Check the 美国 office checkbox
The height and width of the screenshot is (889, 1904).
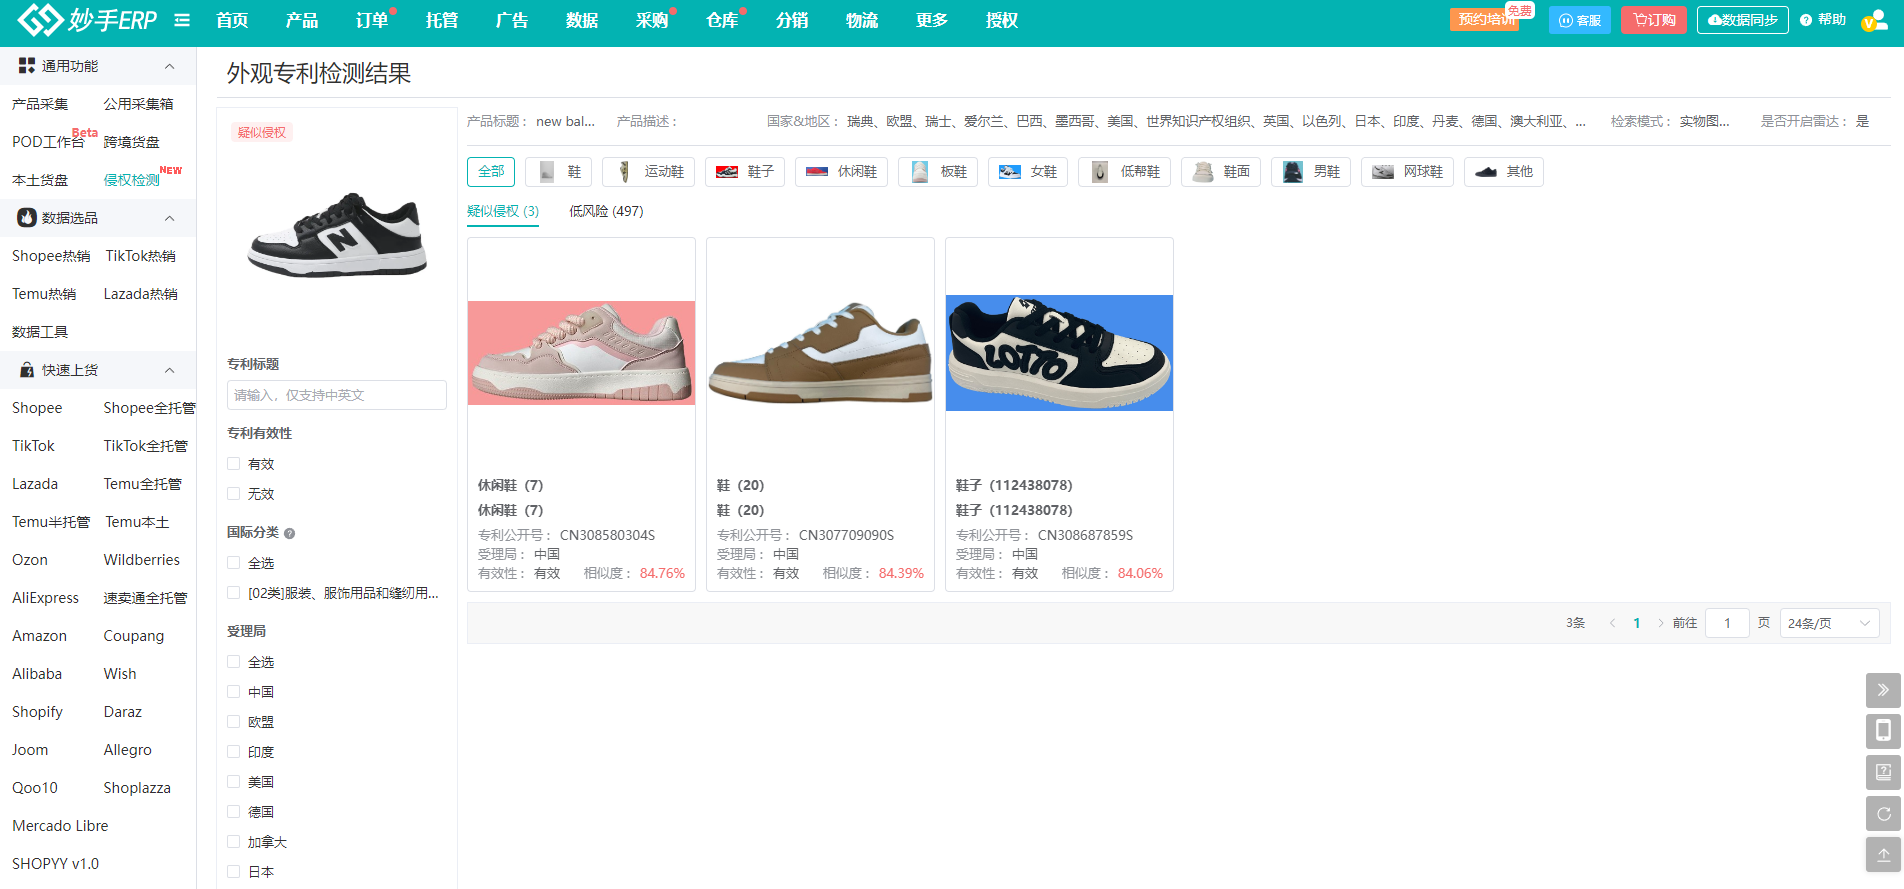pos(234,782)
